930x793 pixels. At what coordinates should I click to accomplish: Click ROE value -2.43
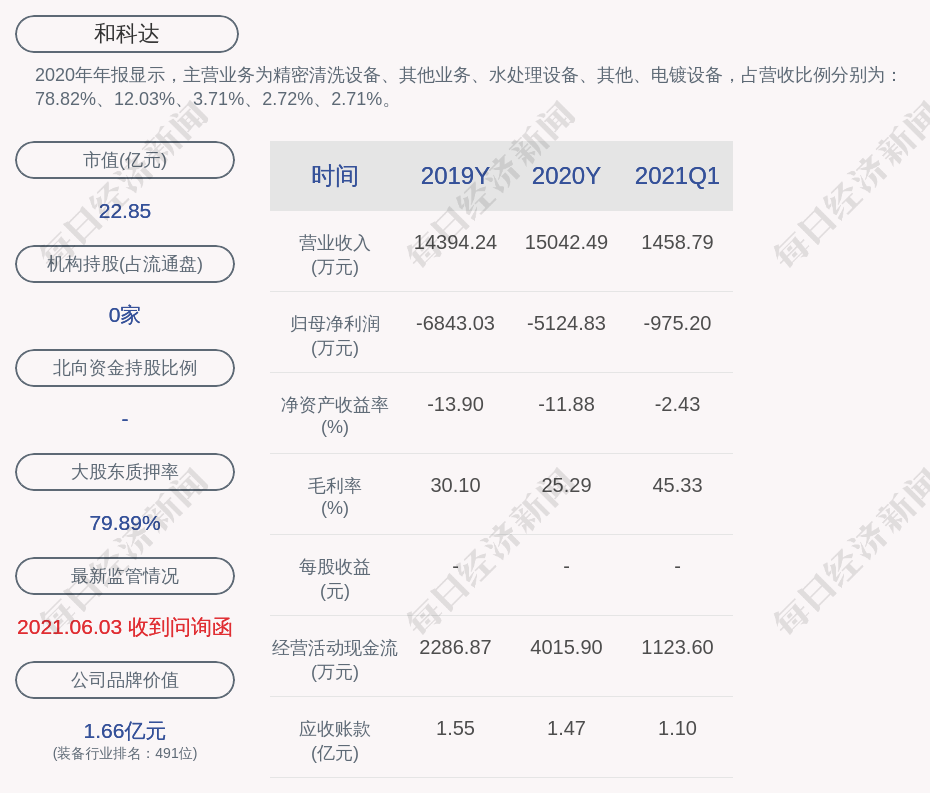[x=677, y=405]
